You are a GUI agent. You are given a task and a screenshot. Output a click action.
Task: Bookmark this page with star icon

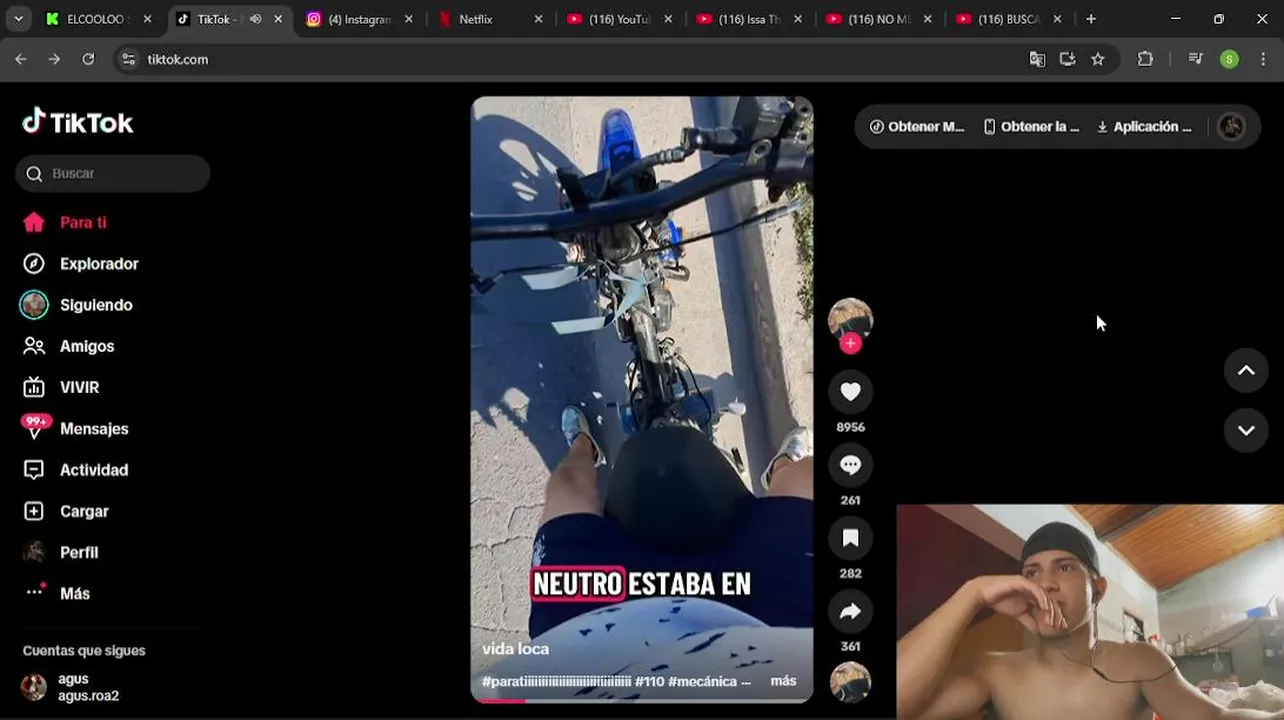(1098, 59)
